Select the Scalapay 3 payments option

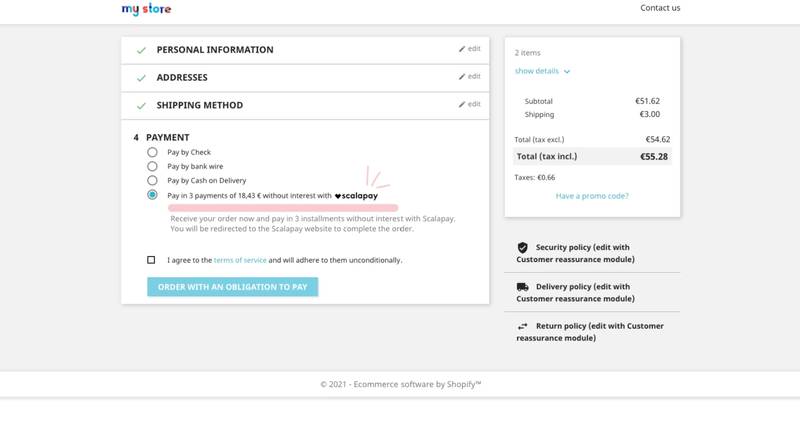click(x=152, y=195)
